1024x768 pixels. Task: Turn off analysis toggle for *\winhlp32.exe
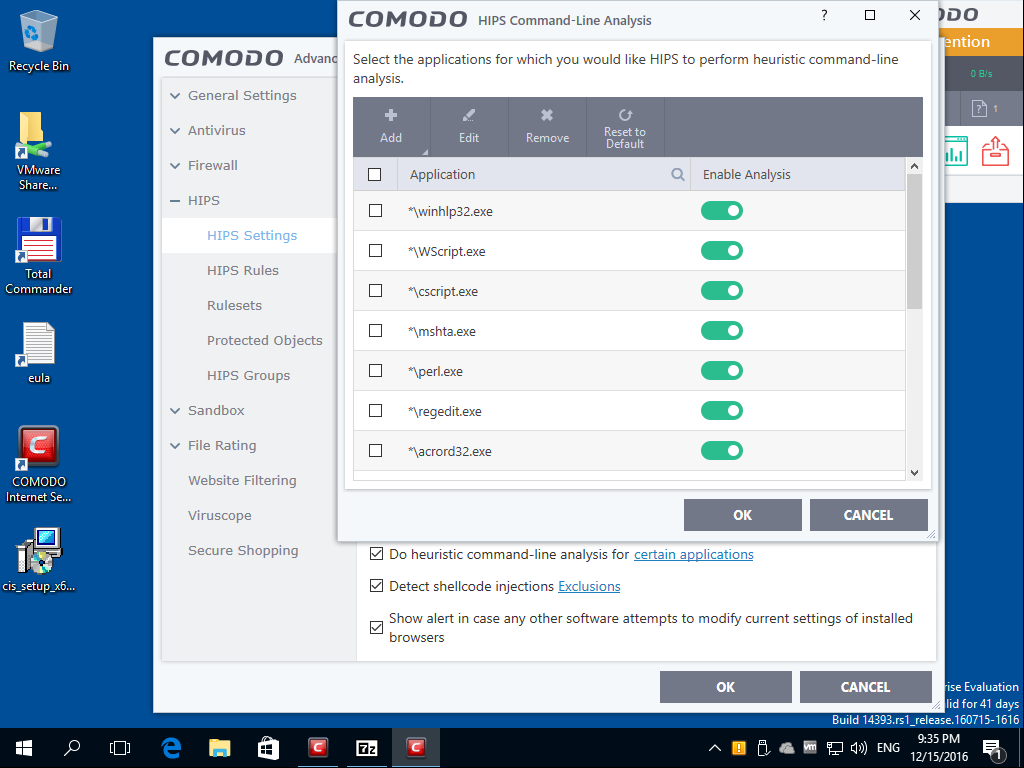(722, 211)
